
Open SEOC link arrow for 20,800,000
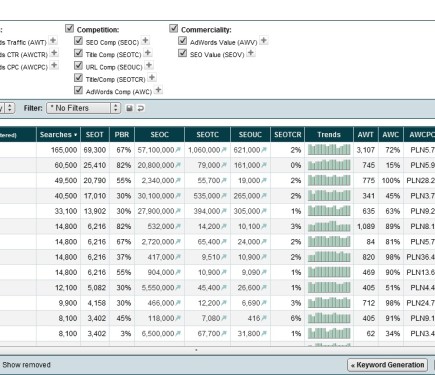[178, 165]
